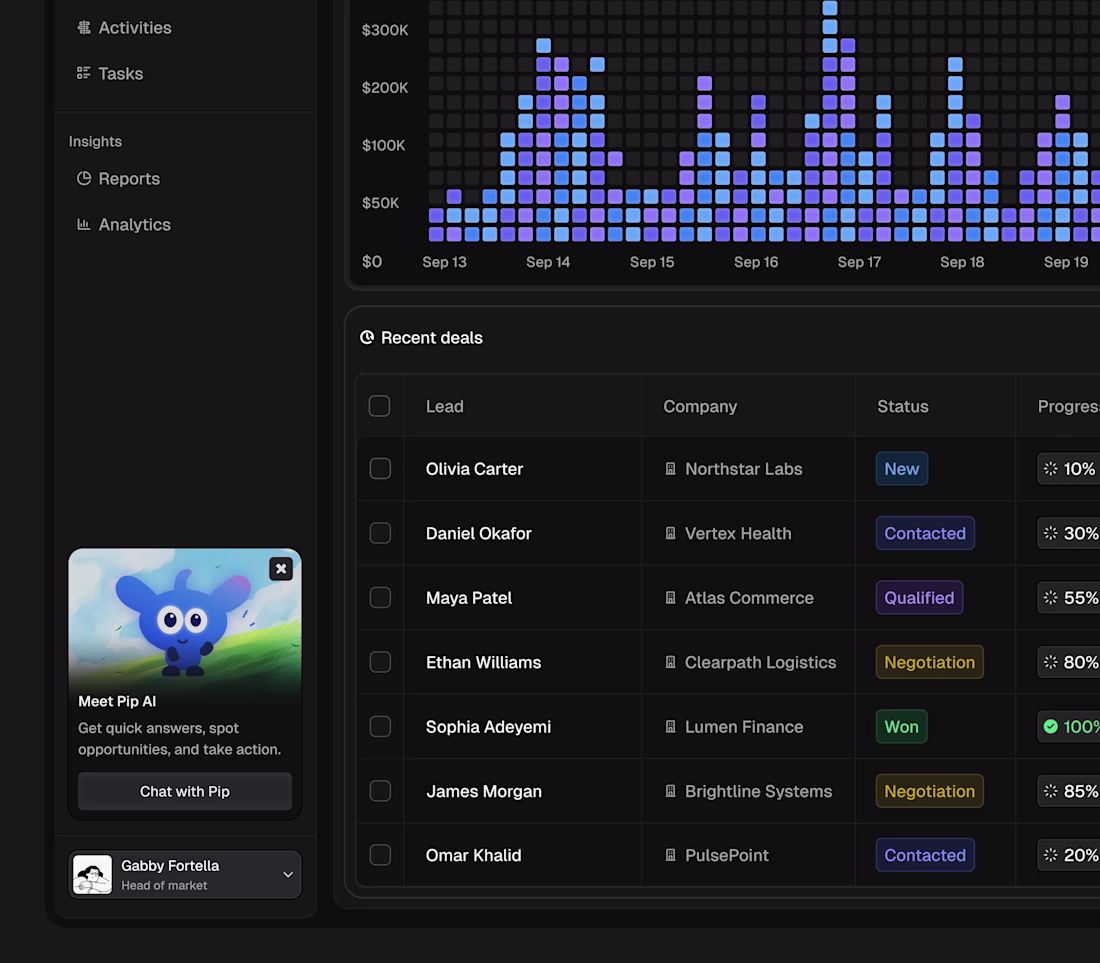
Task: Click the Qualified status badge
Action: point(919,598)
